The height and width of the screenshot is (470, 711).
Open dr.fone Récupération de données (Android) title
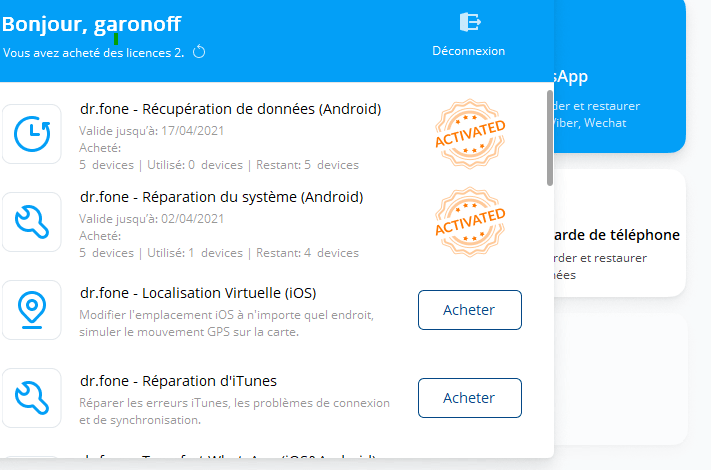[x=230, y=109]
